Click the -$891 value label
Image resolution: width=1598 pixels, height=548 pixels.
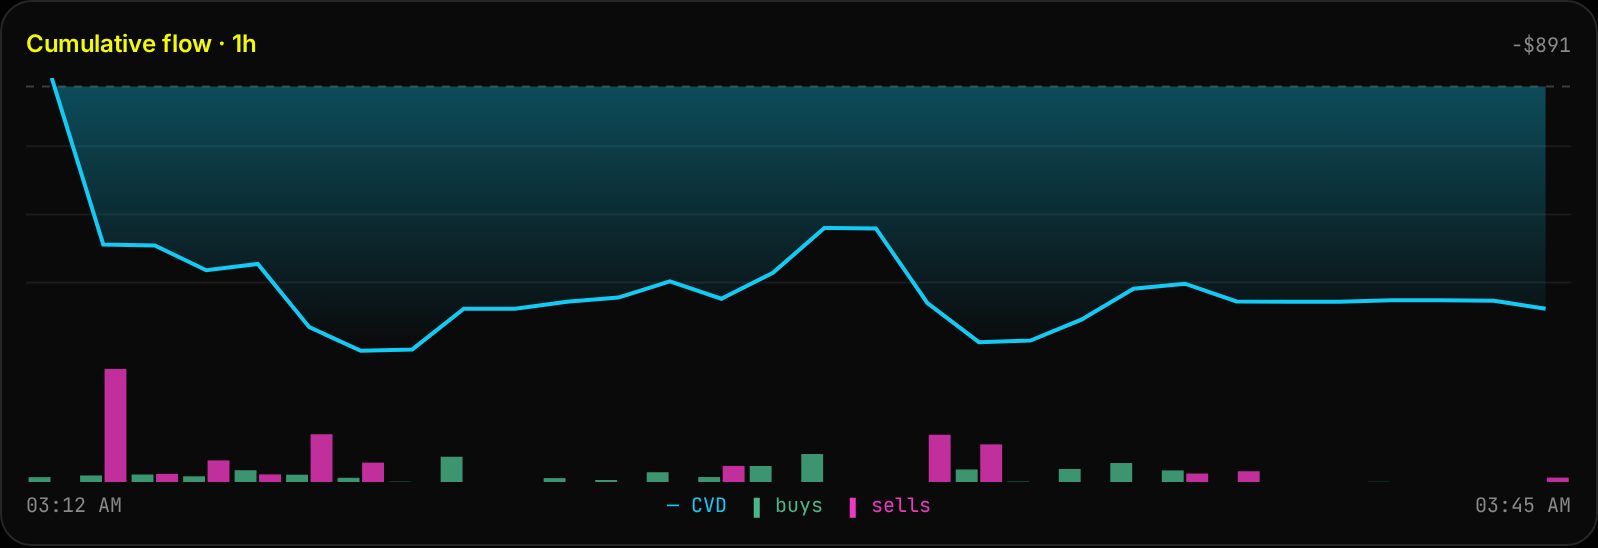click(1541, 45)
